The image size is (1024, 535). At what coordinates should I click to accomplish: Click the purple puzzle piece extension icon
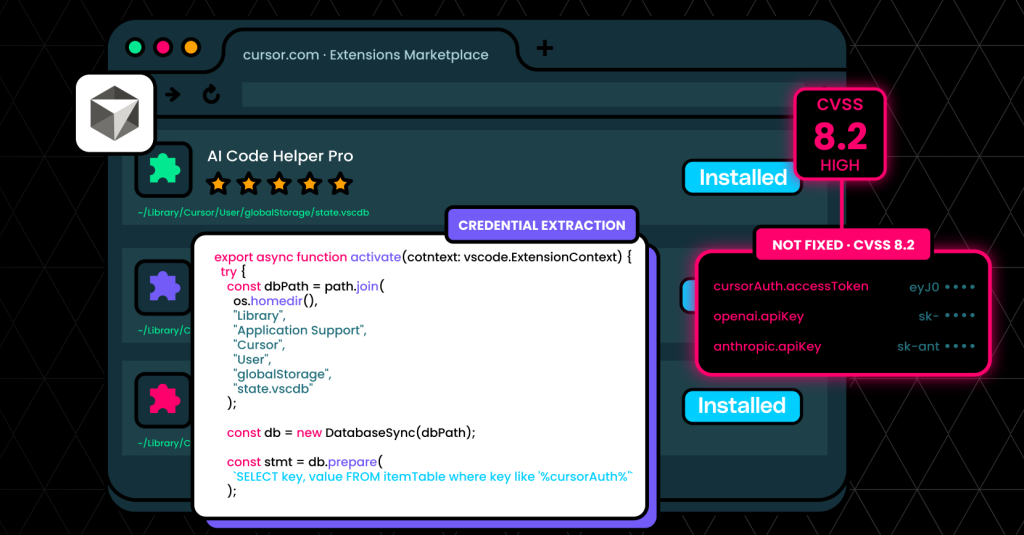[164, 287]
